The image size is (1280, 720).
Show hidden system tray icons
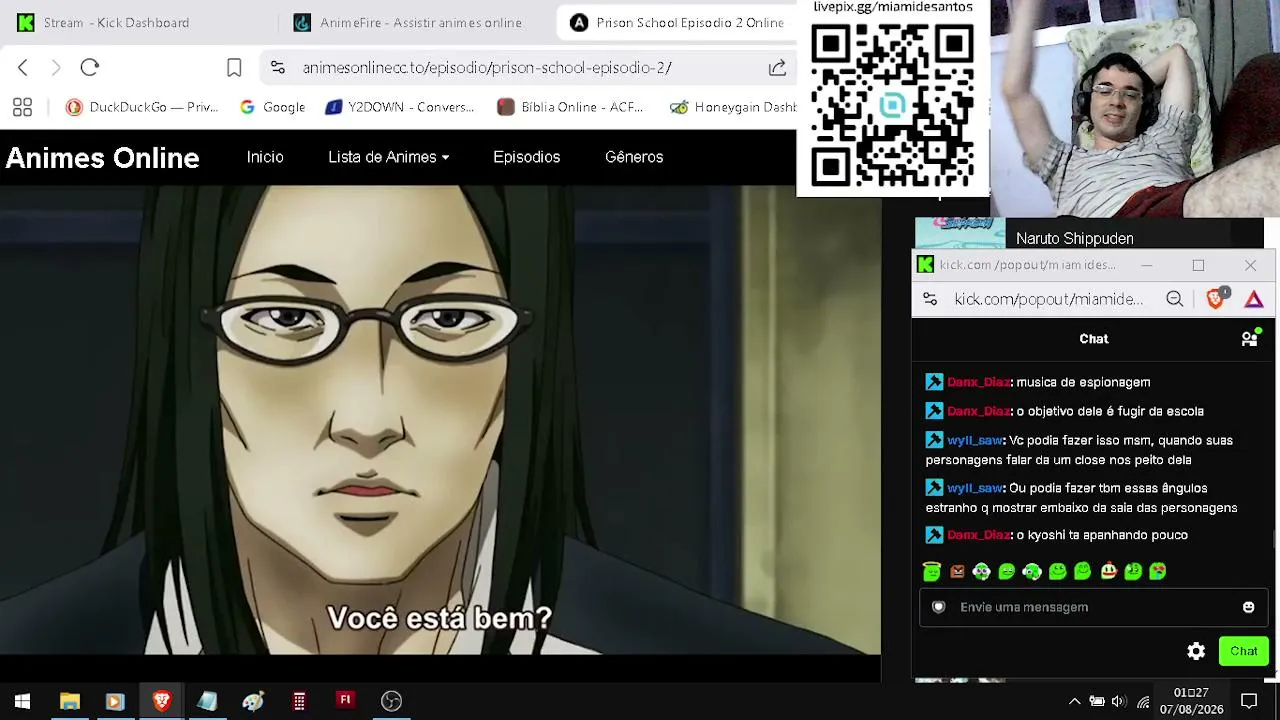pyautogui.click(x=1074, y=701)
